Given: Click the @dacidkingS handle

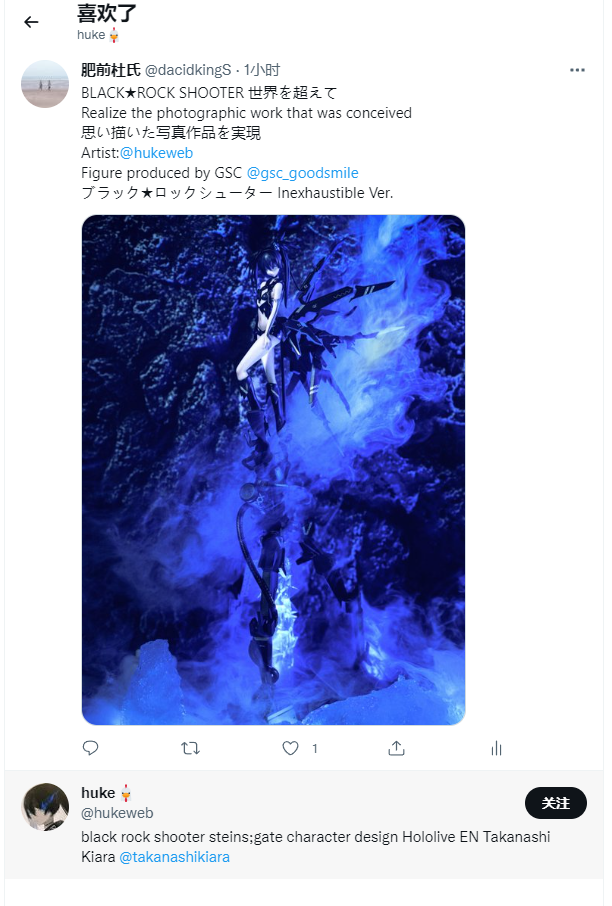Looking at the screenshot, I should [x=188, y=70].
